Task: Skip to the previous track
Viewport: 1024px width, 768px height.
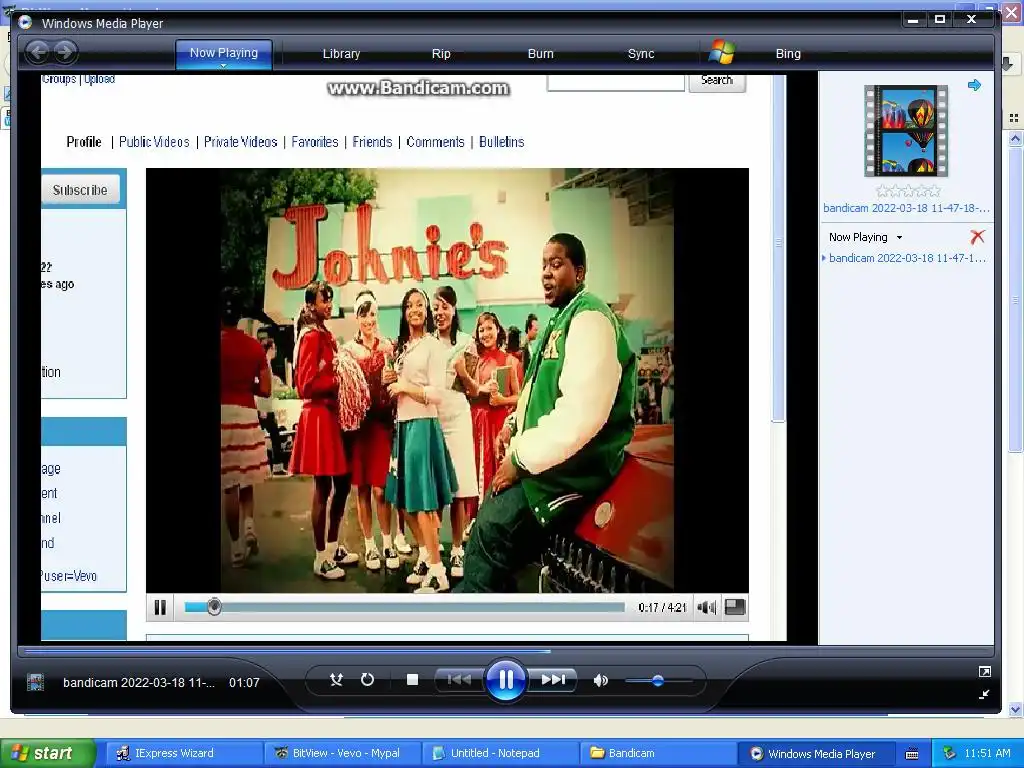Action: point(460,680)
